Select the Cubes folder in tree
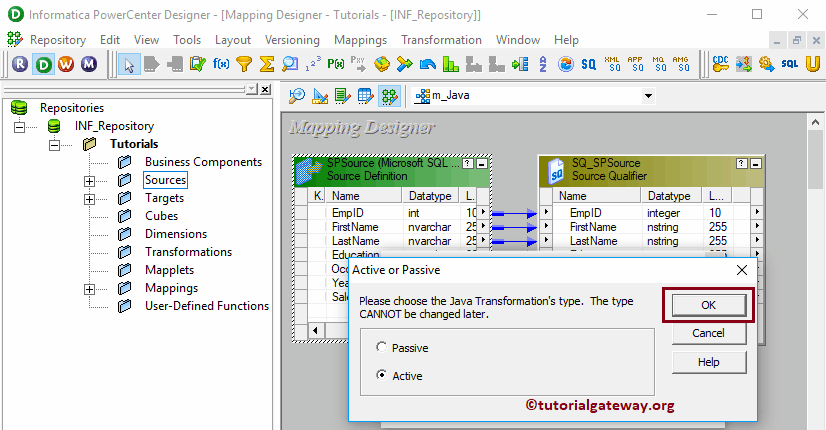826x430 pixels. pyautogui.click(x=162, y=216)
